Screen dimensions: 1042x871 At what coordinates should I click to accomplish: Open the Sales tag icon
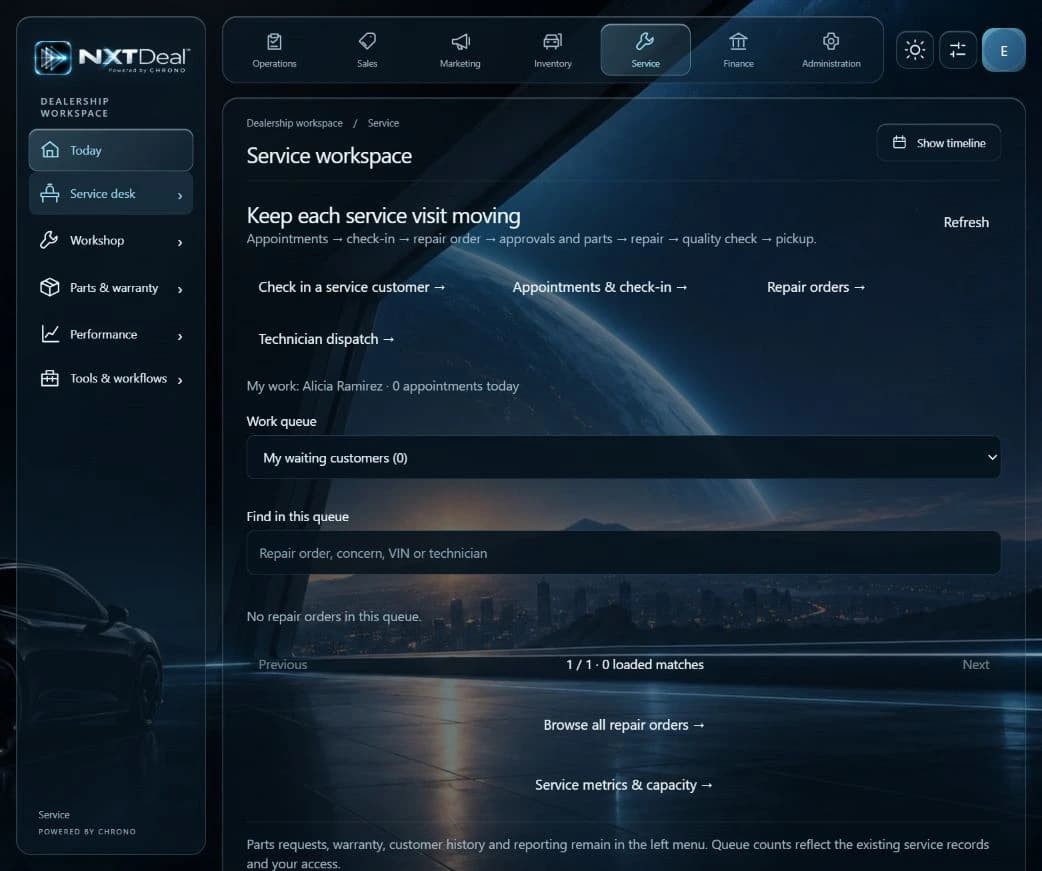367,42
